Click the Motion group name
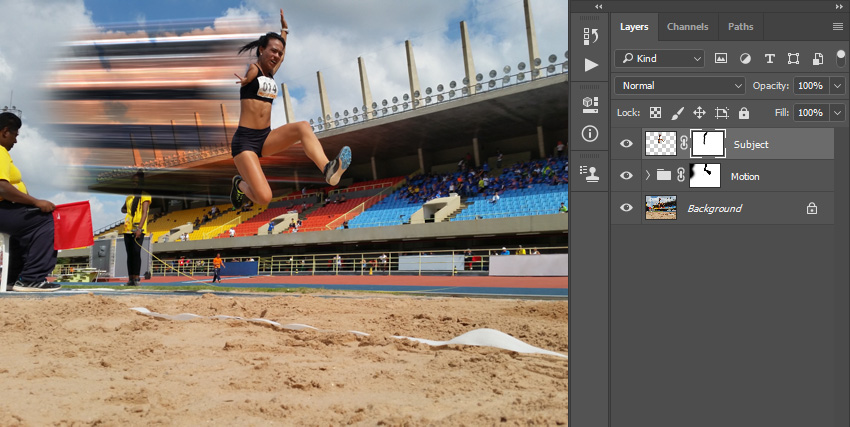The width and height of the screenshot is (850, 427). click(745, 176)
